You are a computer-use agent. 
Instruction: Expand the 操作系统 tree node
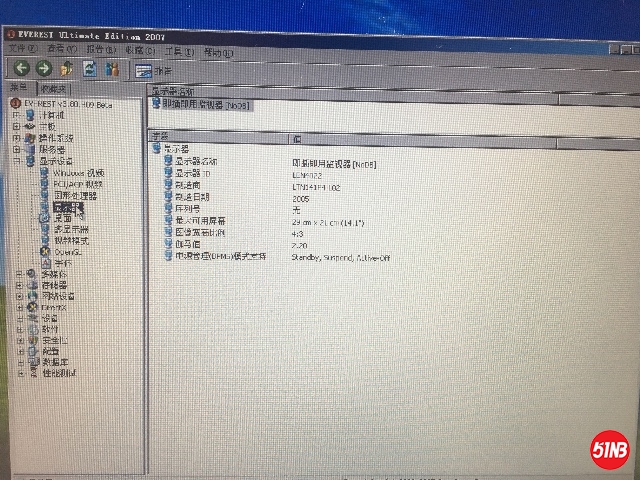click(x=16, y=138)
